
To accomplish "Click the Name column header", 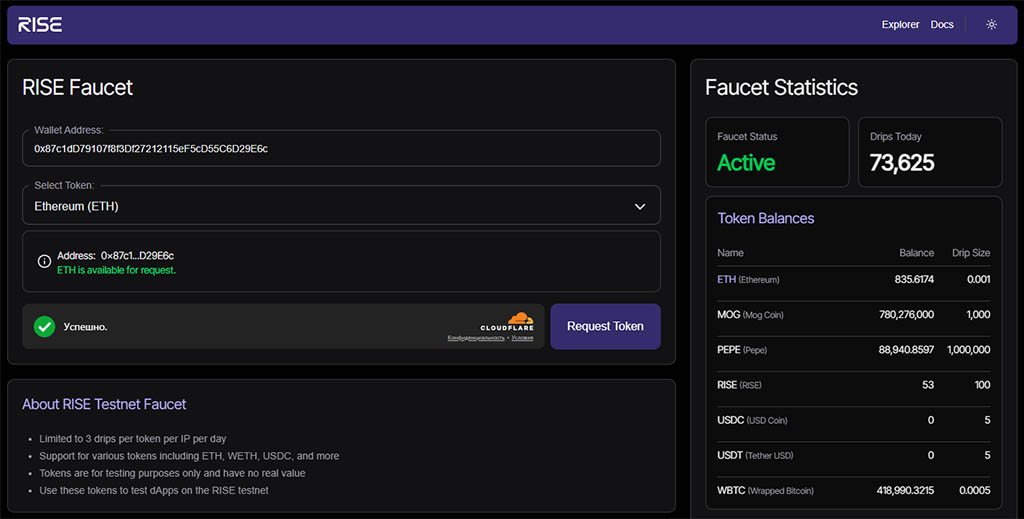I will coord(730,253).
